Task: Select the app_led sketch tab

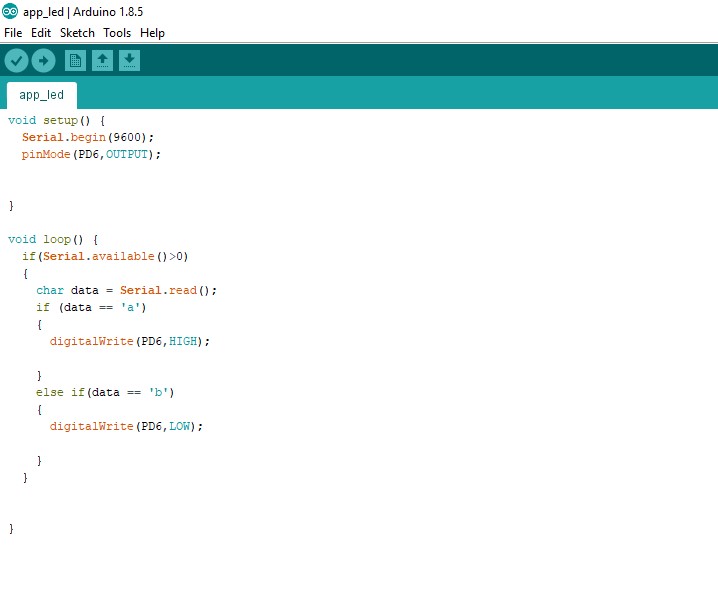Action: [42, 95]
